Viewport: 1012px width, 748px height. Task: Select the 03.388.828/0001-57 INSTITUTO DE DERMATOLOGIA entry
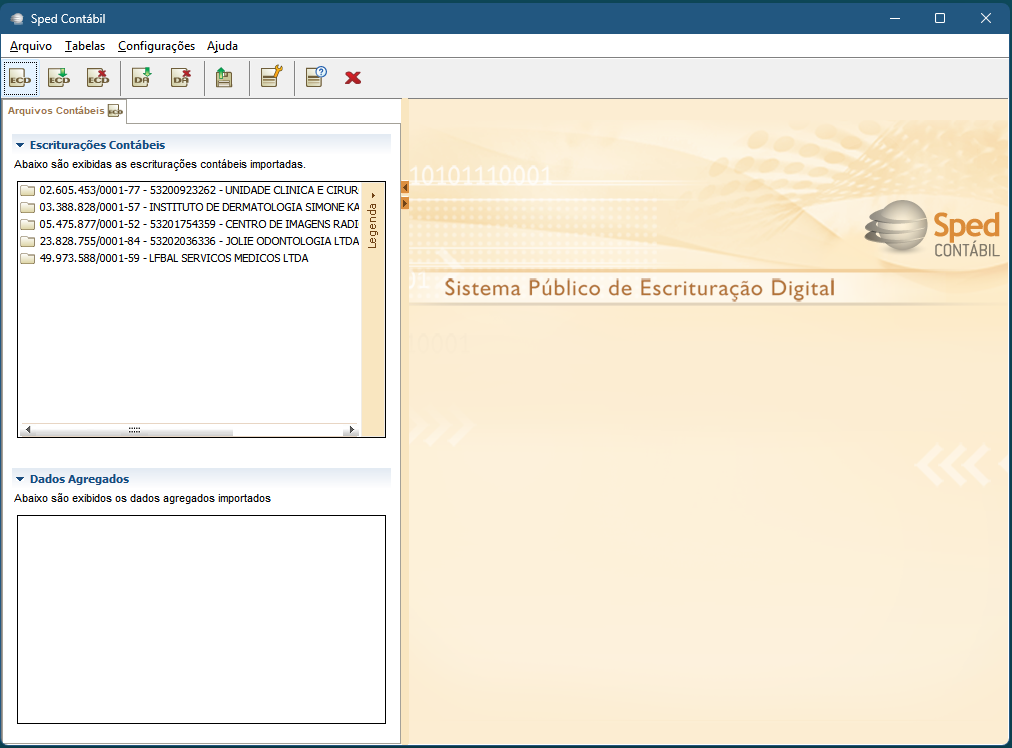click(x=199, y=207)
